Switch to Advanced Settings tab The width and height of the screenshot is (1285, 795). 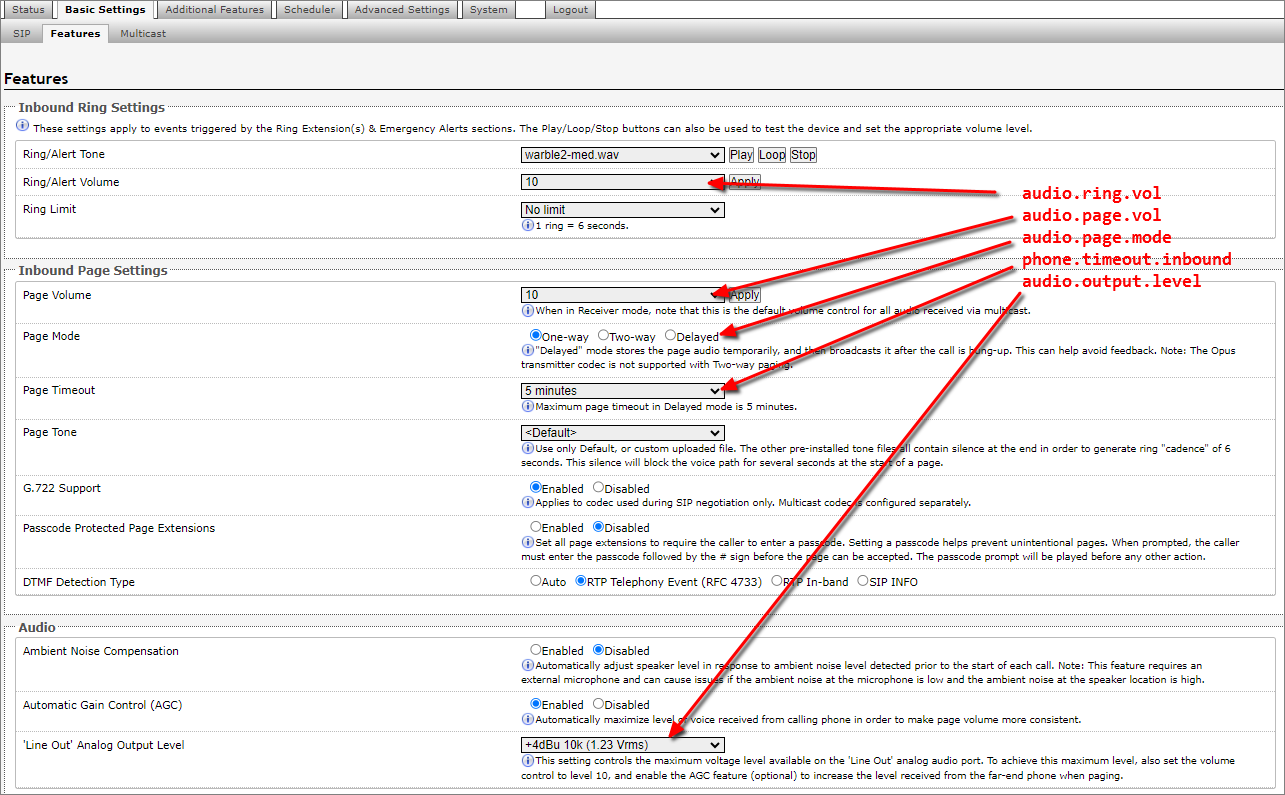point(402,10)
